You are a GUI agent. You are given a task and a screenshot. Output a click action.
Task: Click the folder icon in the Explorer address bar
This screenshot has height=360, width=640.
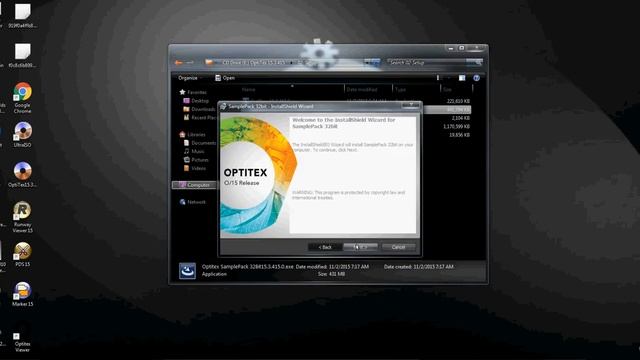point(209,62)
